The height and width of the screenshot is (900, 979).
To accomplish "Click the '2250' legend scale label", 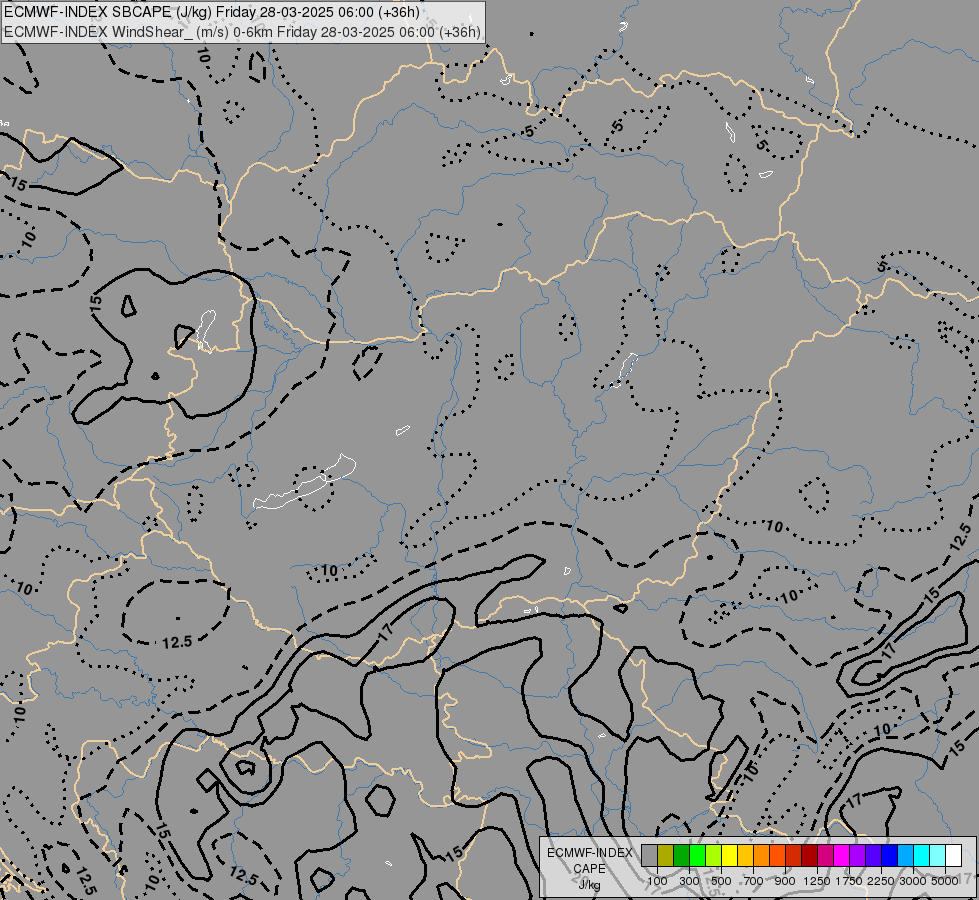I will 881,881.
